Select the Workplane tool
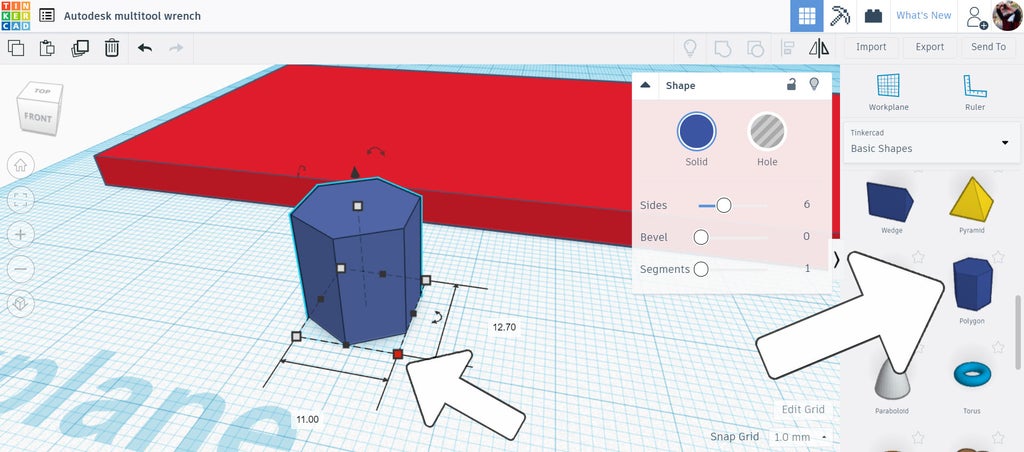 click(888, 92)
